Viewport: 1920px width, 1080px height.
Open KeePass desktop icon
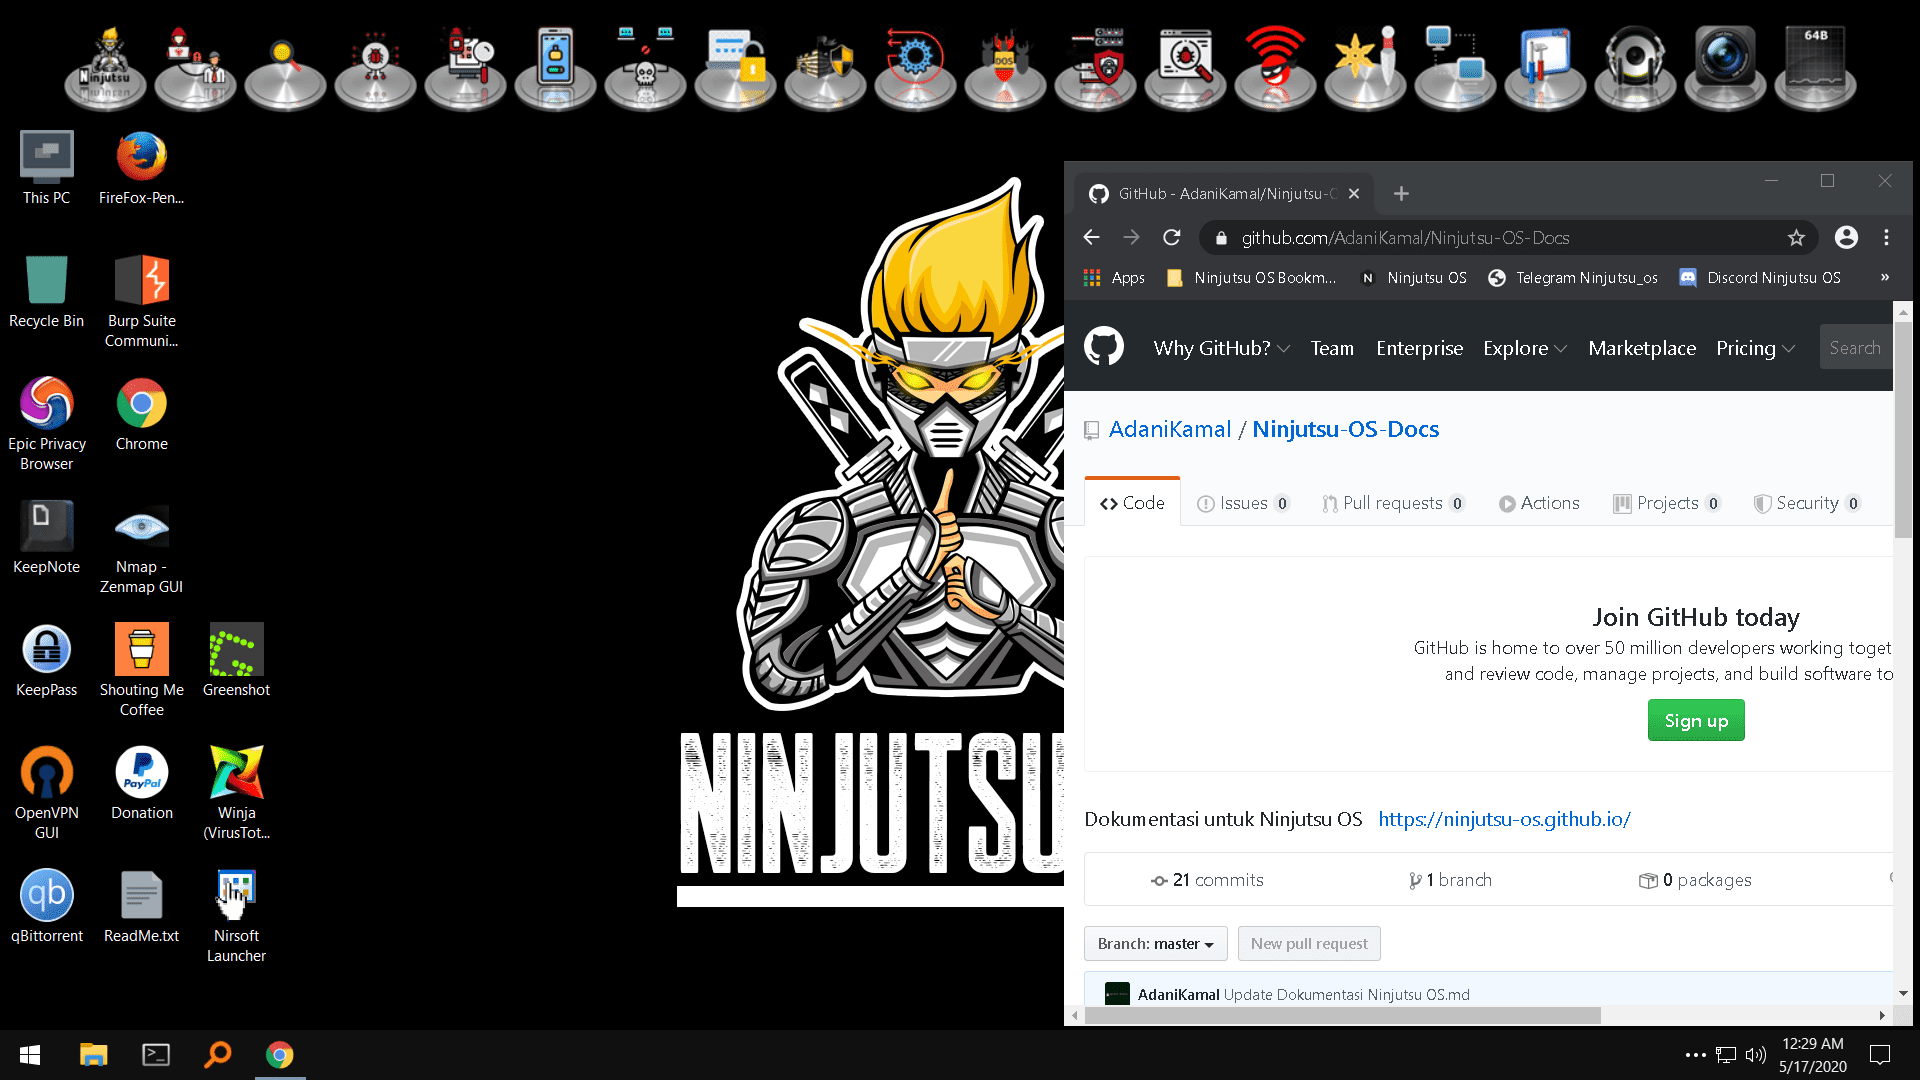(x=46, y=660)
